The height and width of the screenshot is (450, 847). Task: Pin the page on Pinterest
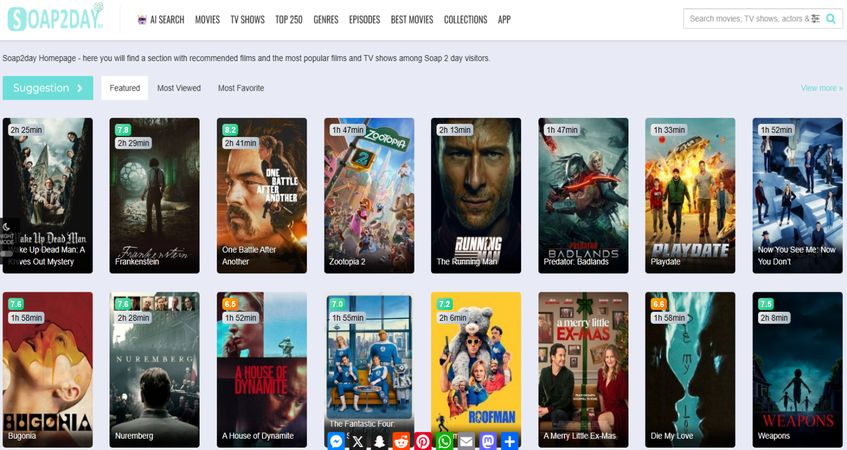[x=423, y=441]
